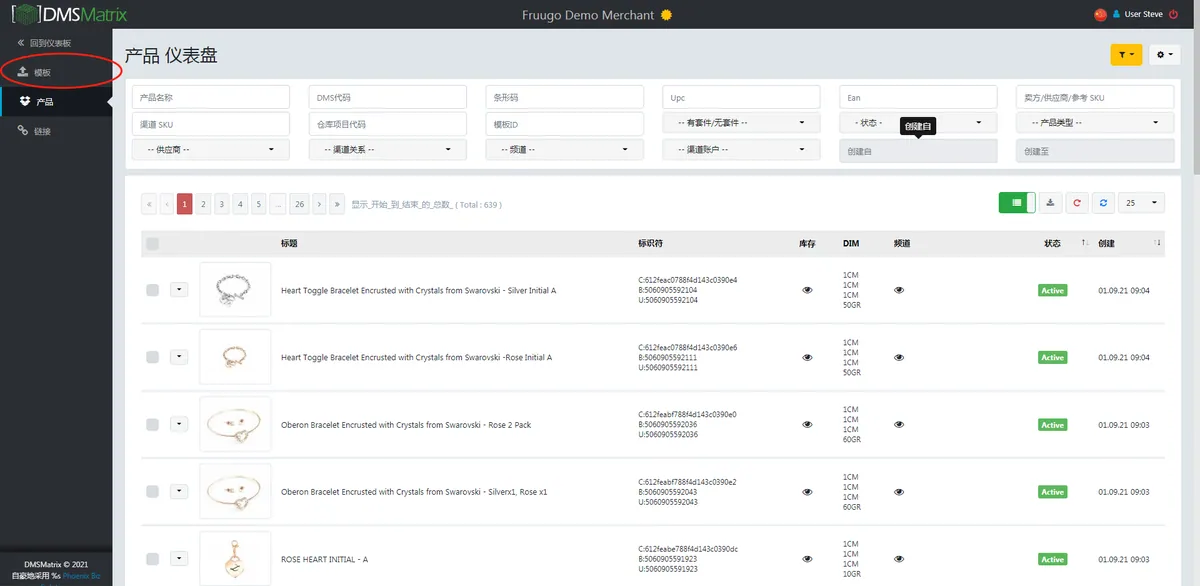Screen dimensions: 1200x586
Task: Check the Rose 2 Pack bracelet row checkbox
Action: click(x=152, y=425)
